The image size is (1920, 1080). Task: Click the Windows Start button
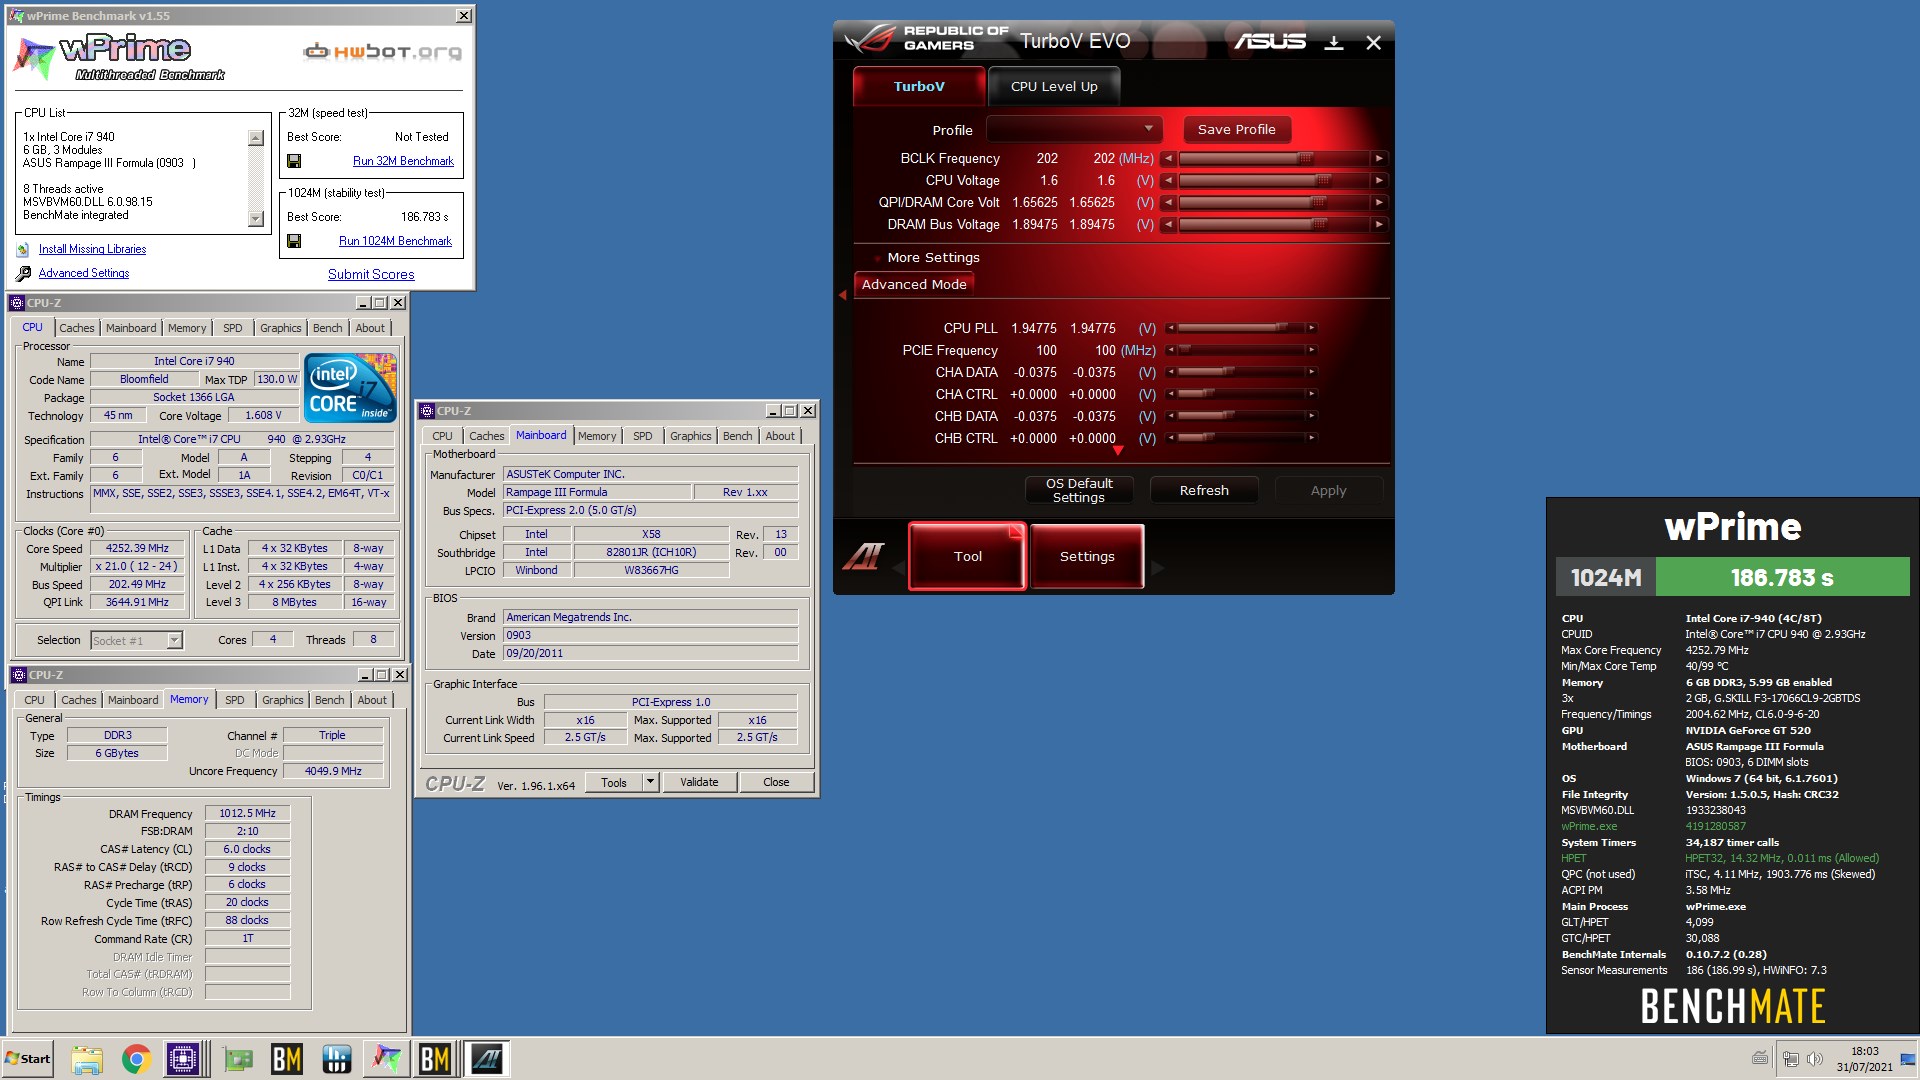click(28, 1059)
